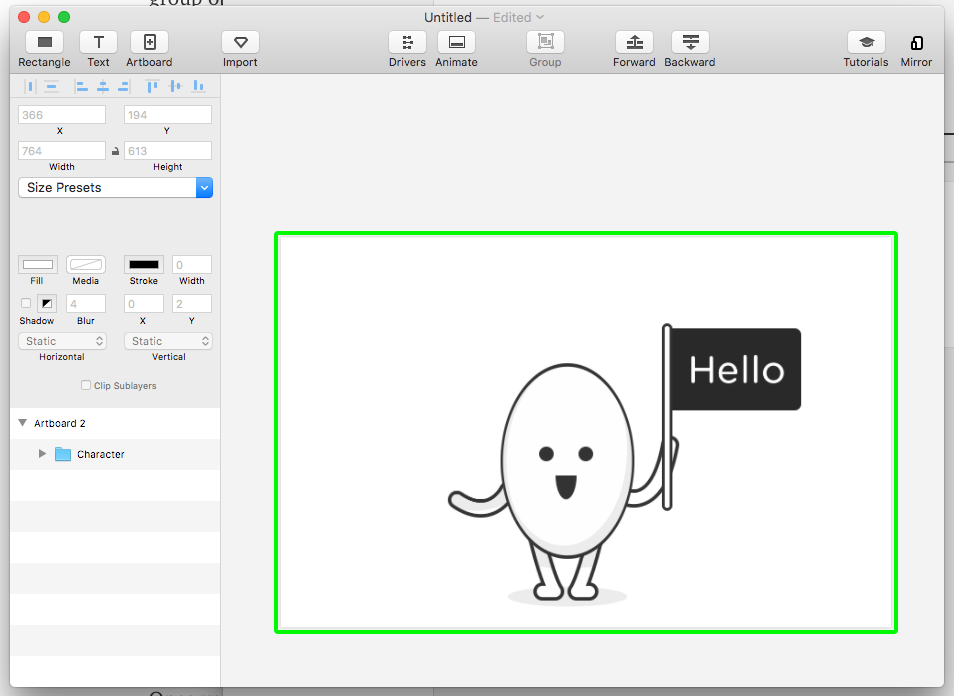This screenshot has height=696, width=954.
Task: Open the Drivers panel
Action: point(407,42)
